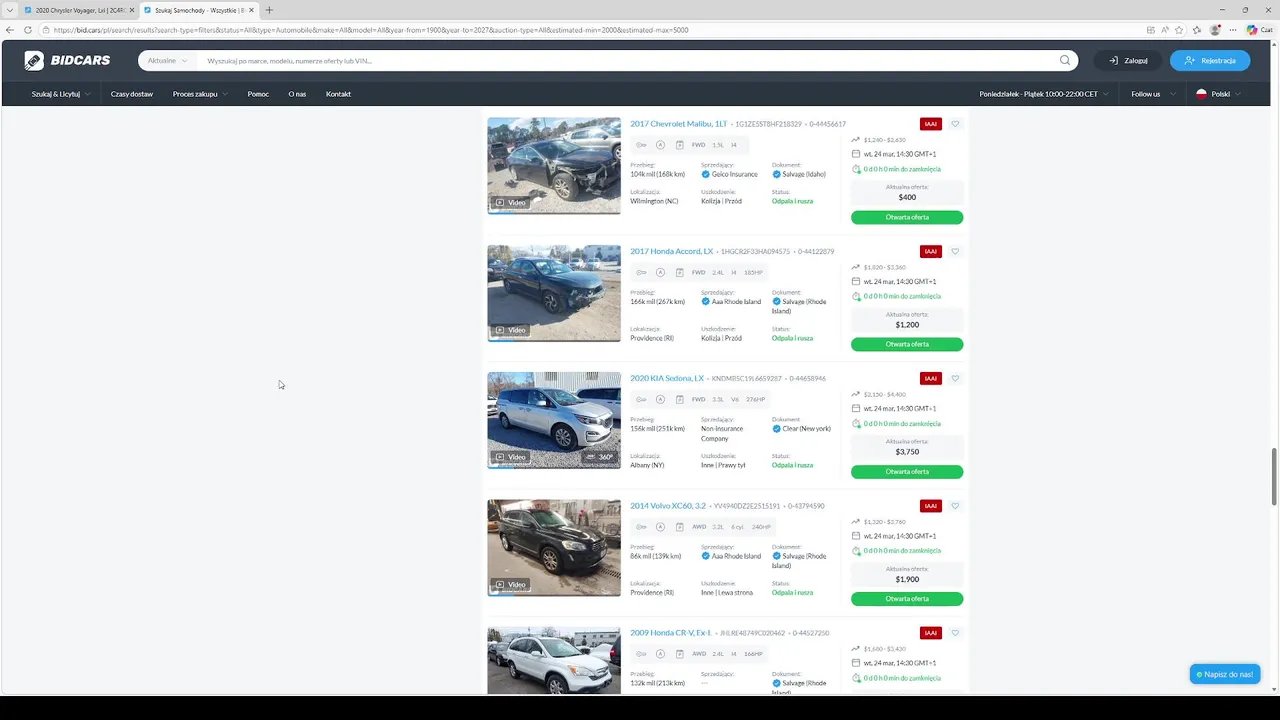1280x720 pixels.
Task: Click the Polish flag icon
Action: [1201, 94]
